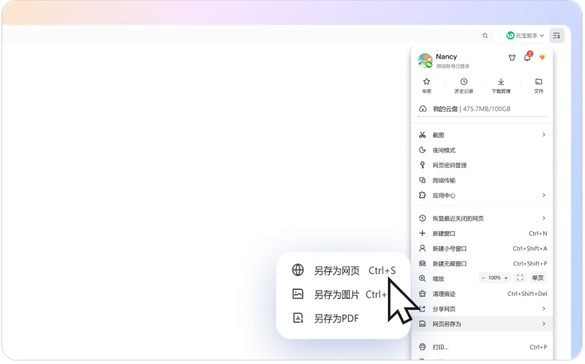Open 网页密码管理 password manager
Viewport: 585px width, 364px height.
482,165
